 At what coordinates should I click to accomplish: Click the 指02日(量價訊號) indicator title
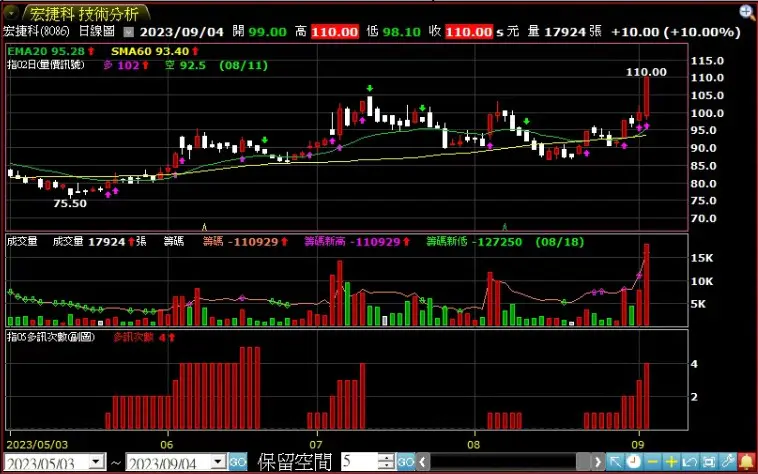coord(46,65)
